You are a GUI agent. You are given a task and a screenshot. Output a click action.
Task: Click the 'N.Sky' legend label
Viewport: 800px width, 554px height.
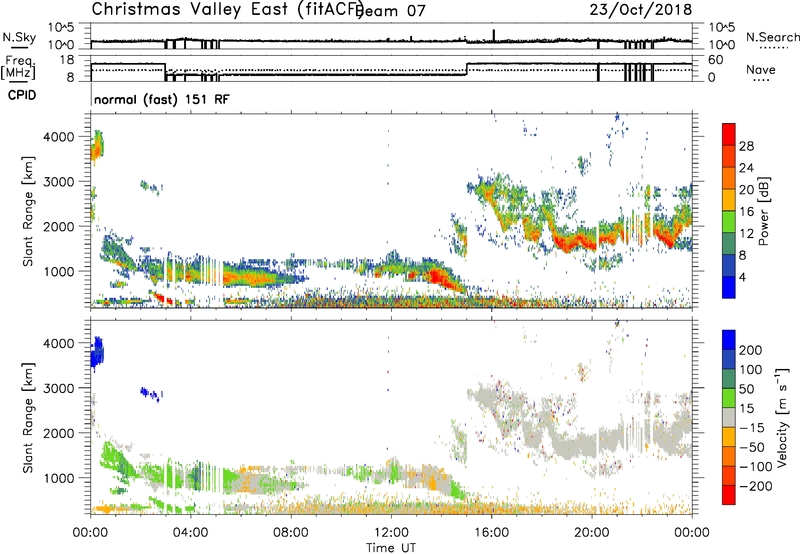click(x=19, y=37)
